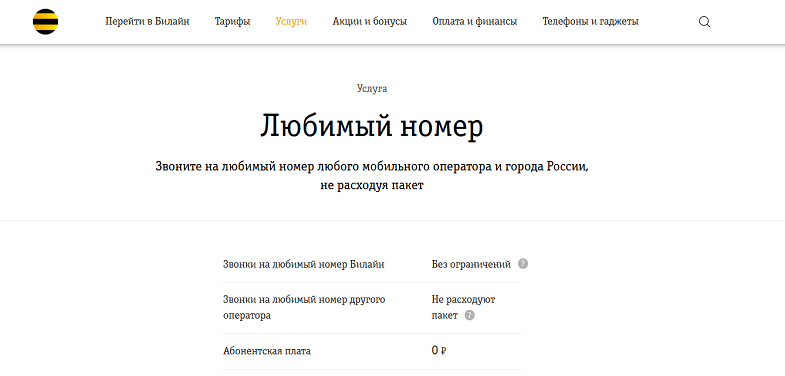785x376 pixels.
Task: Open the search magnifier icon
Action: [704, 22]
